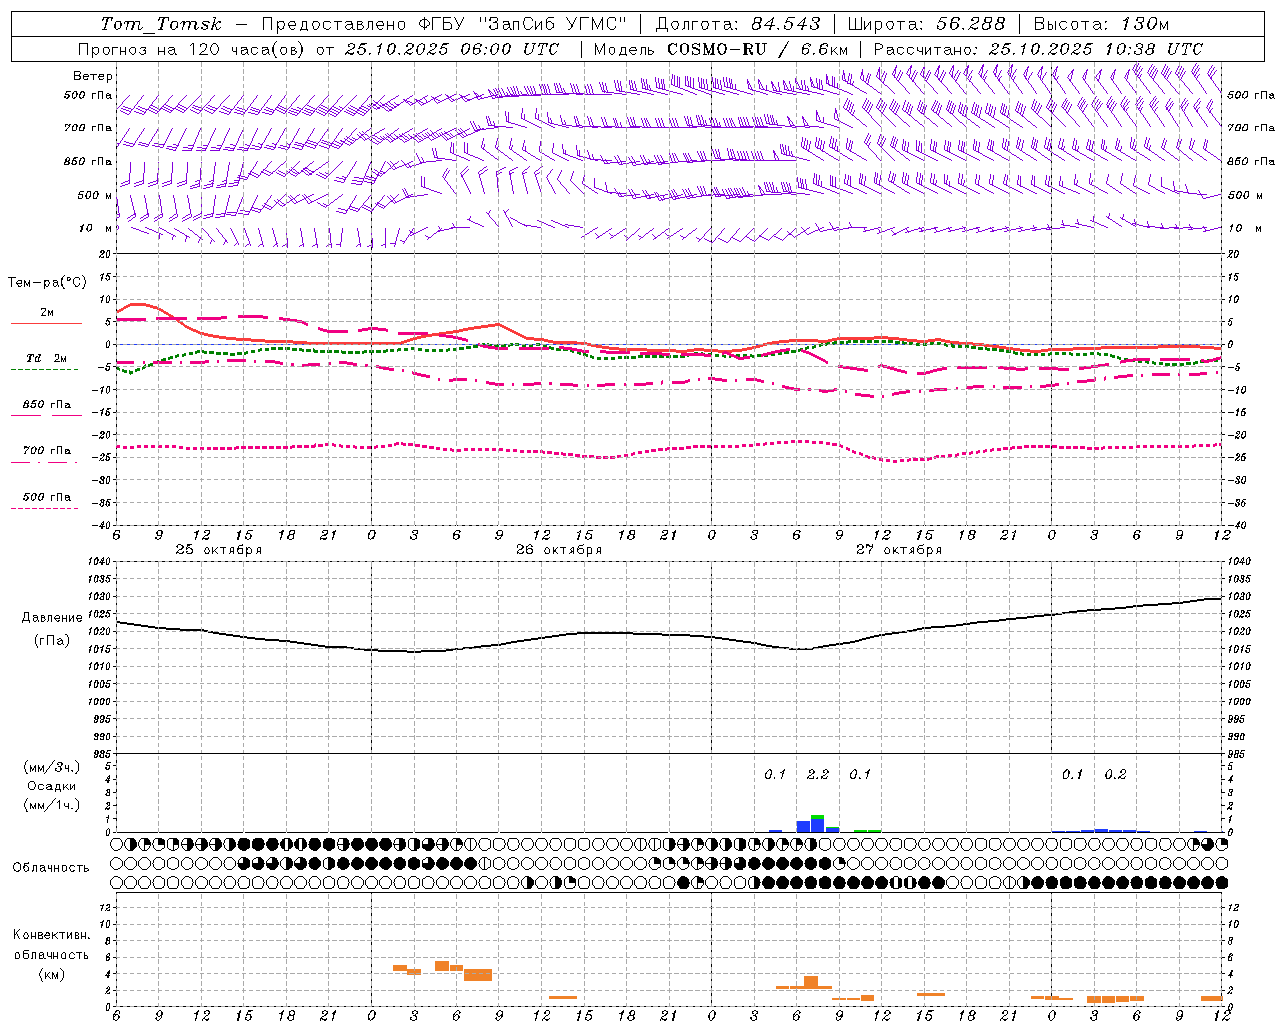Select the "ЗапСиб УГМС" provider text
The width and height of the screenshot is (1280, 1024).
click(x=554, y=24)
